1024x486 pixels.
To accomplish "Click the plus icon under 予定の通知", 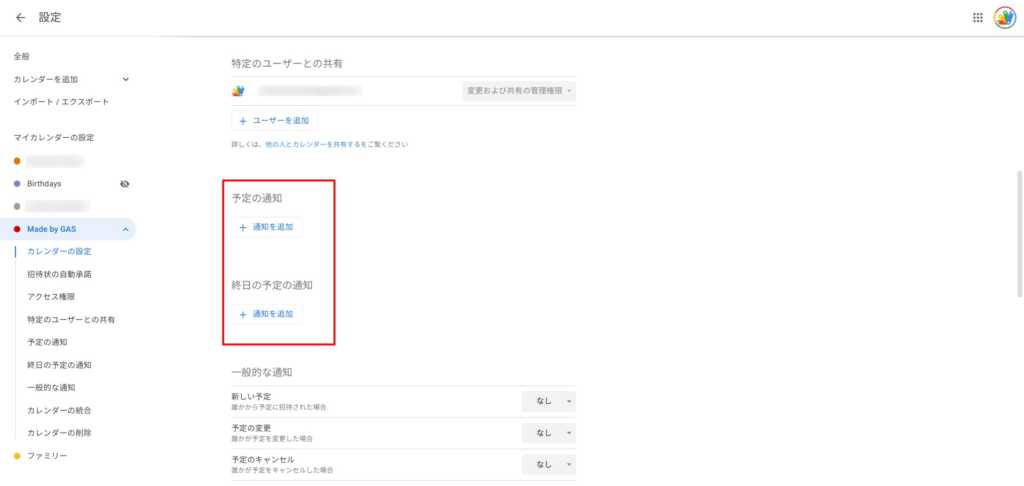I will [x=243, y=227].
